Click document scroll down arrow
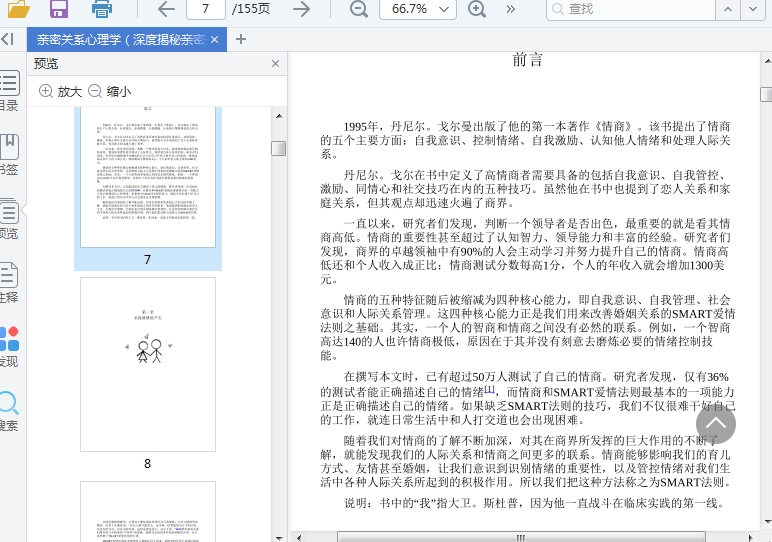The height and width of the screenshot is (542, 772). point(767,522)
